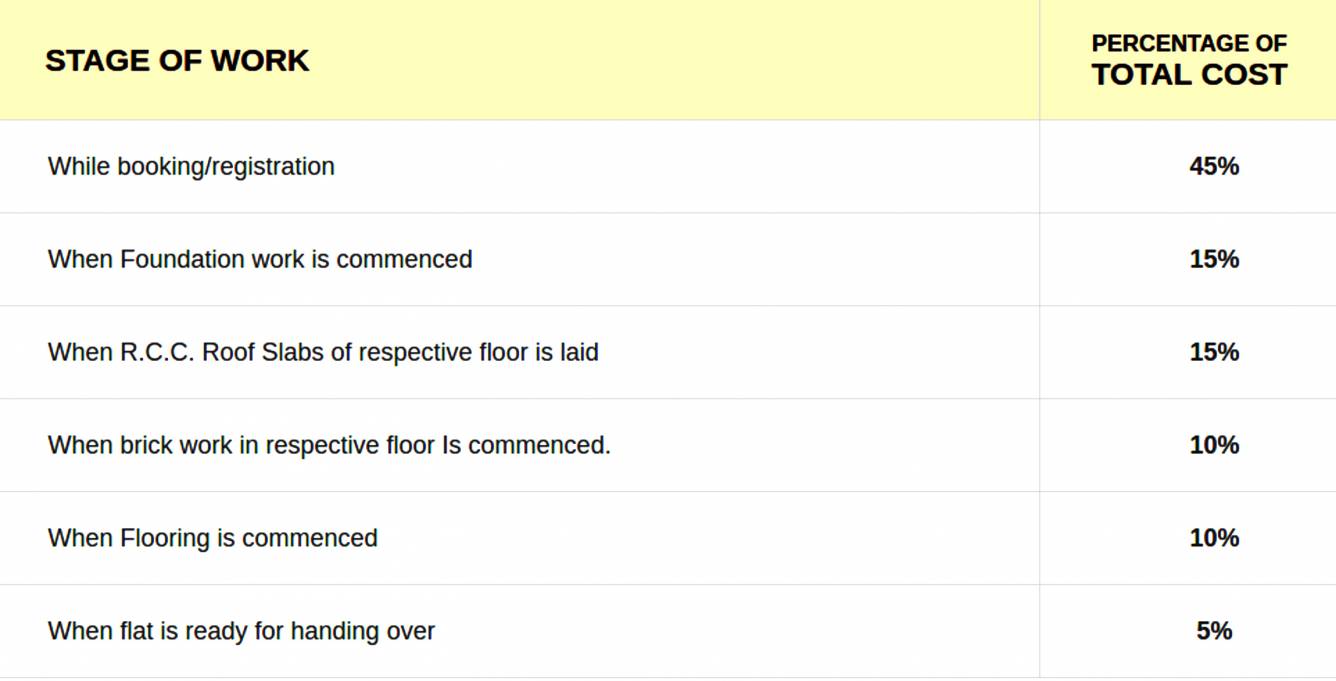Click 10% in the brick work row

[x=1214, y=445]
